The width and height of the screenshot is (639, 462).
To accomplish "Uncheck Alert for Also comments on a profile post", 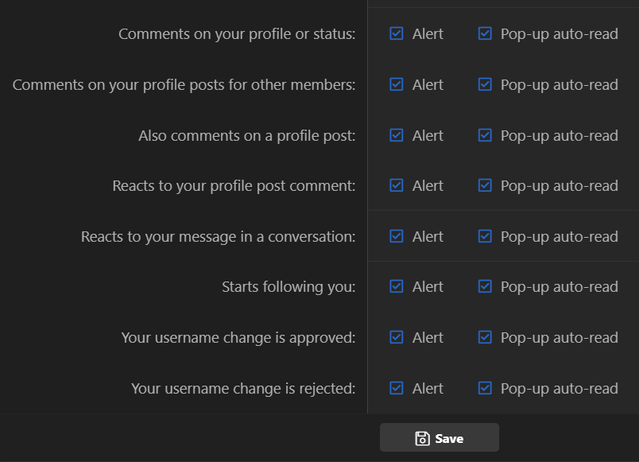I will (x=397, y=135).
